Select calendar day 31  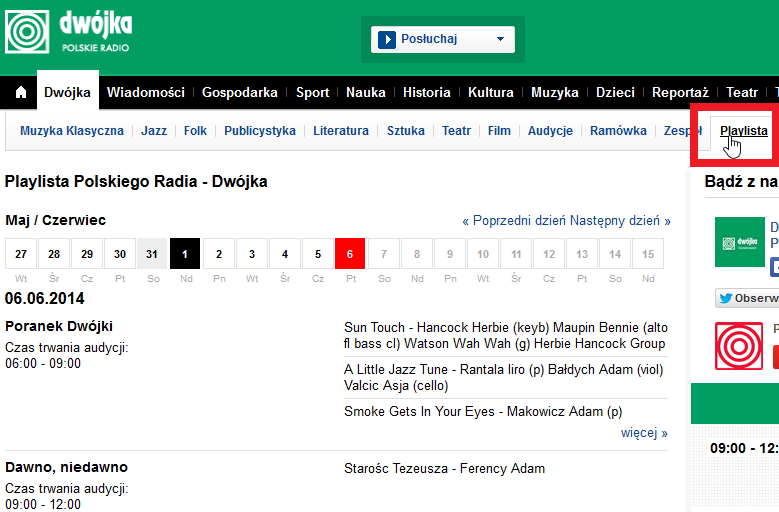pyautogui.click(x=153, y=254)
